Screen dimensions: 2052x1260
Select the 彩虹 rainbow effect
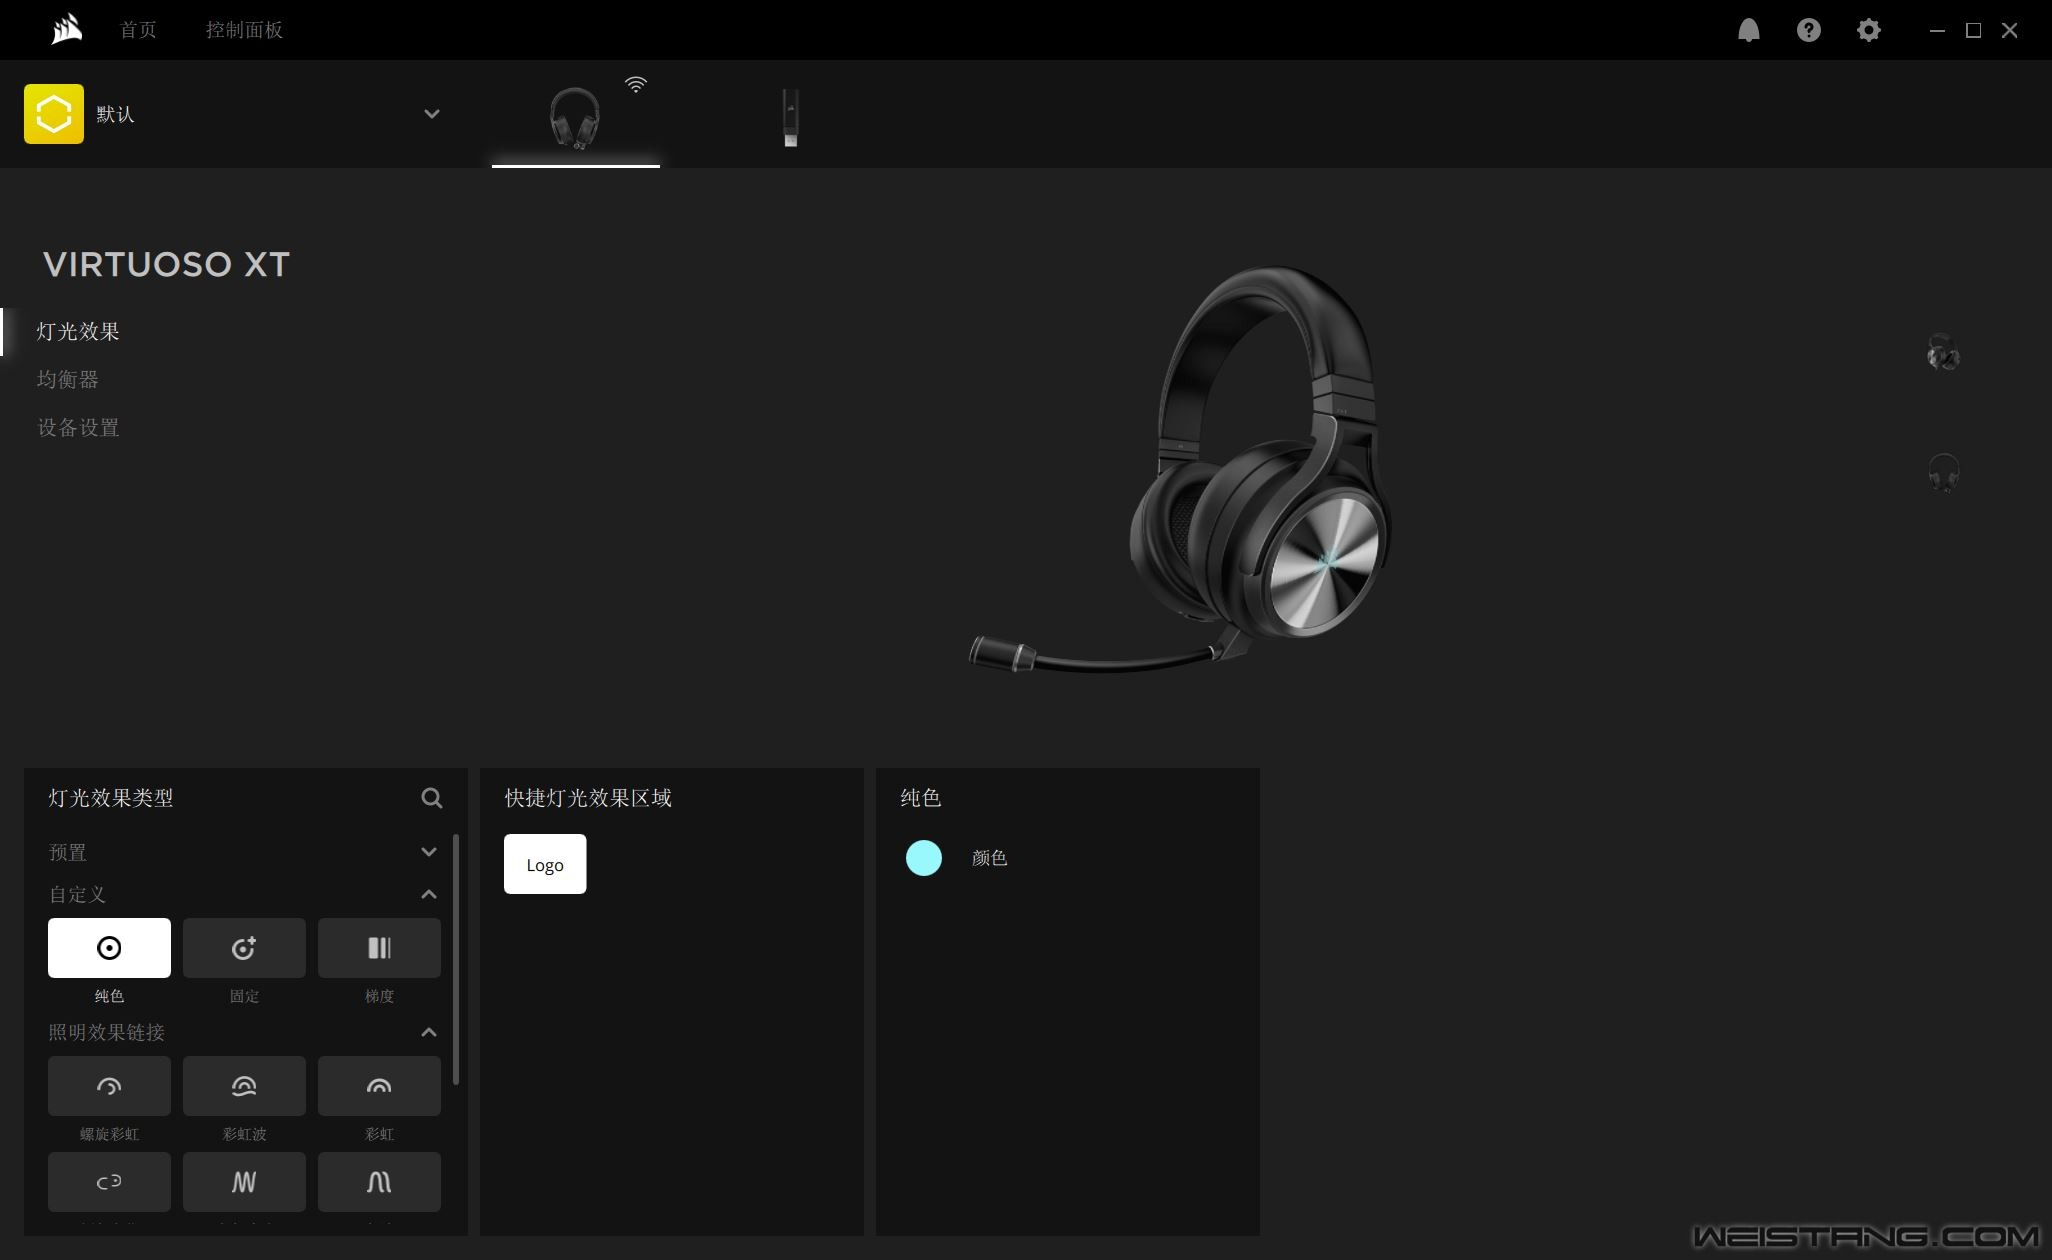coord(379,1086)
